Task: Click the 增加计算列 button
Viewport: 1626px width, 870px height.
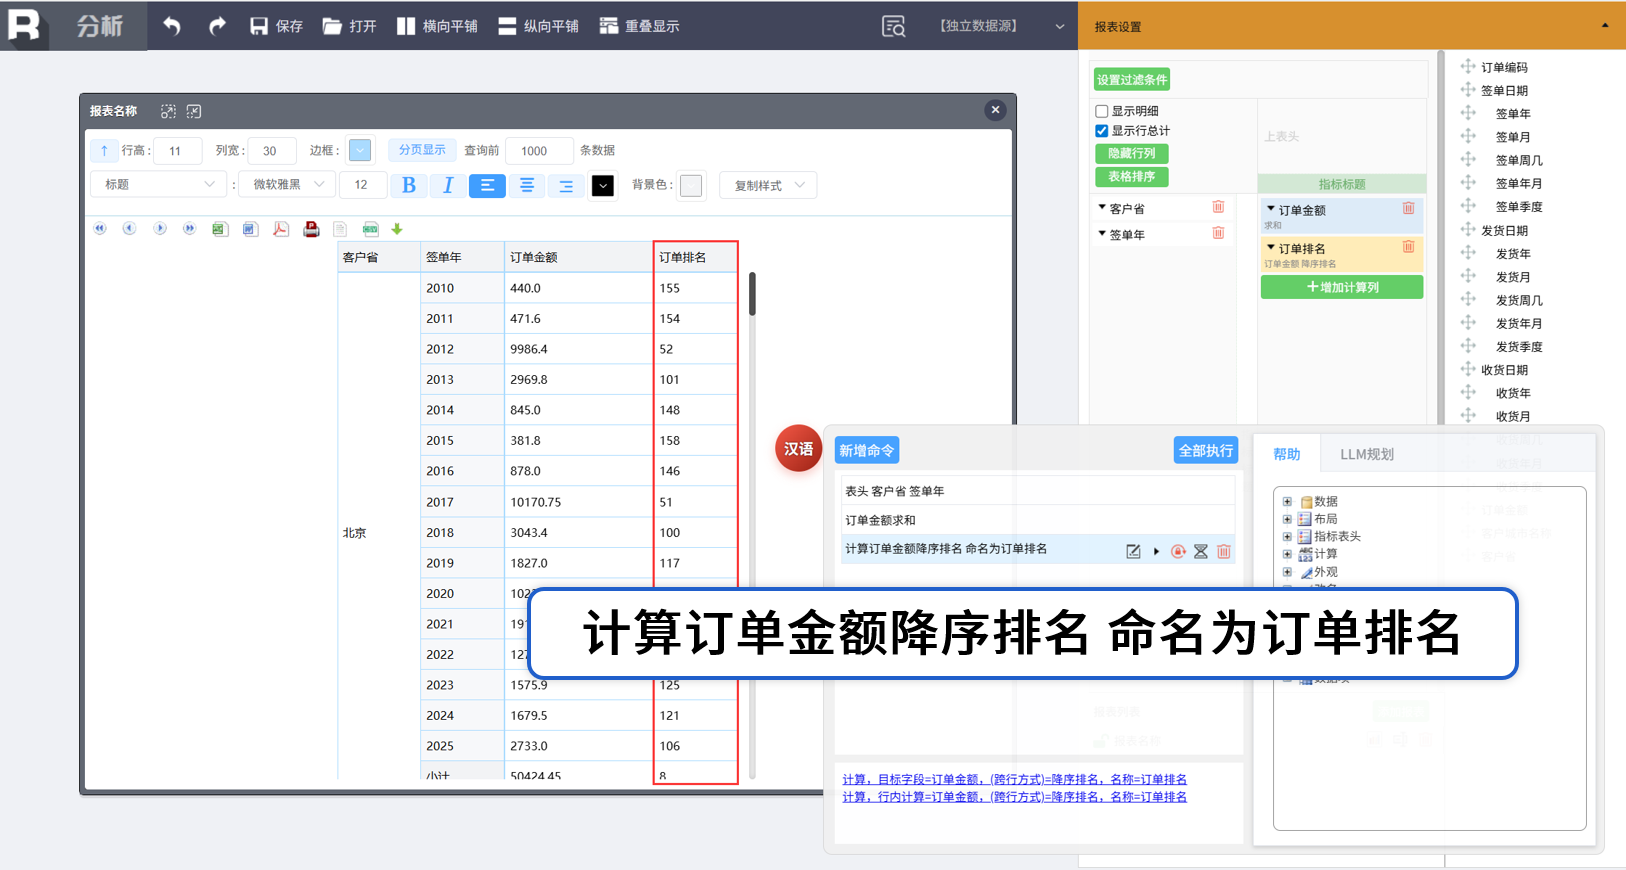Action: (1342, 287)
